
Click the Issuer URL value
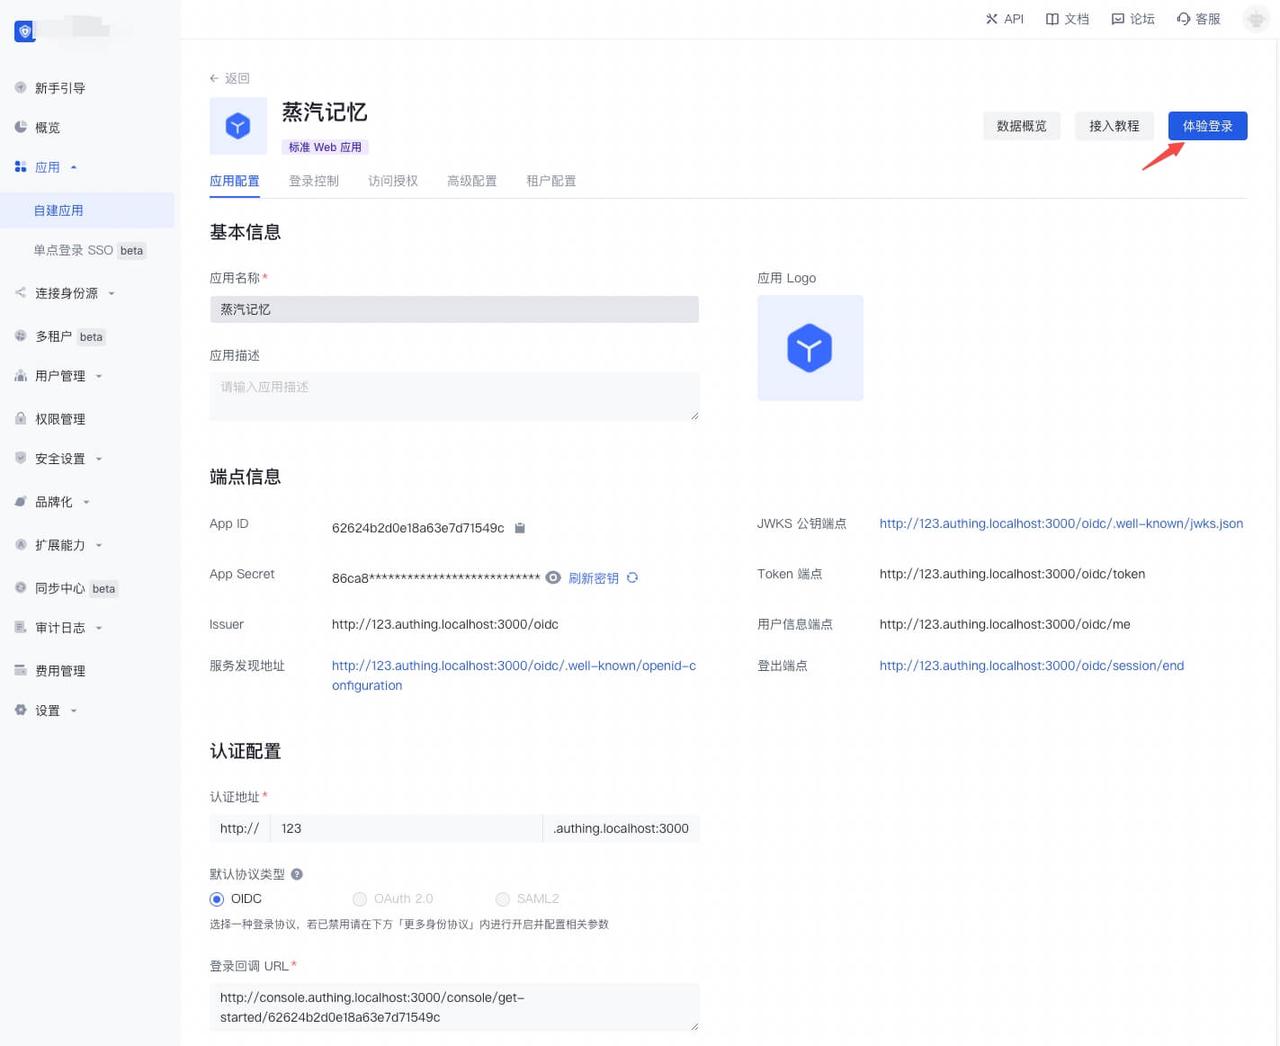445,624
